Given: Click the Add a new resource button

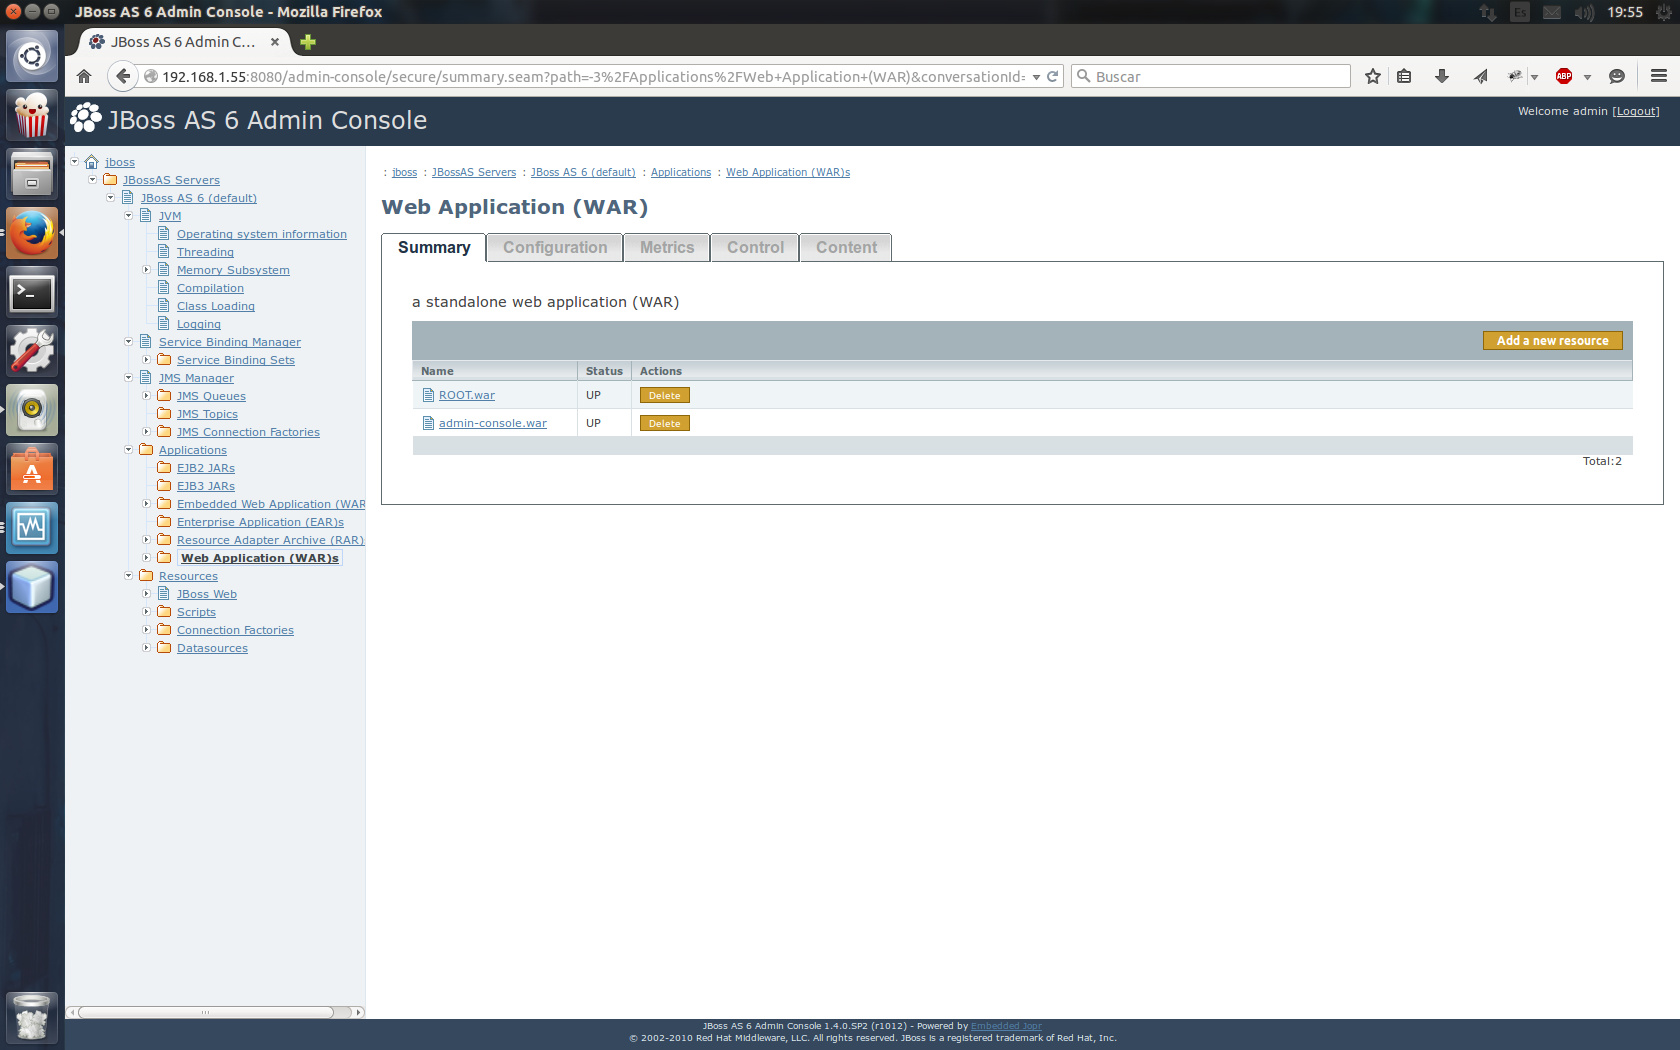Looking at the screenshot, I should click(1551, 340).
